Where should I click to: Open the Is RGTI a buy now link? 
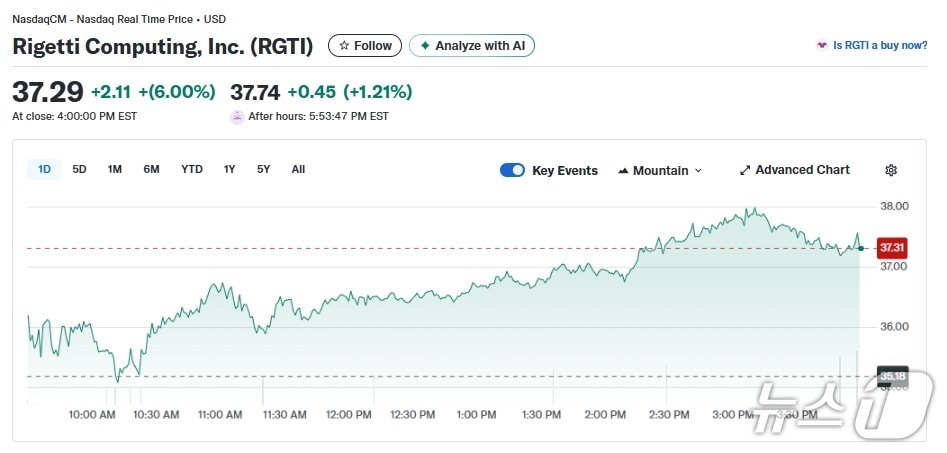point(879,46)
